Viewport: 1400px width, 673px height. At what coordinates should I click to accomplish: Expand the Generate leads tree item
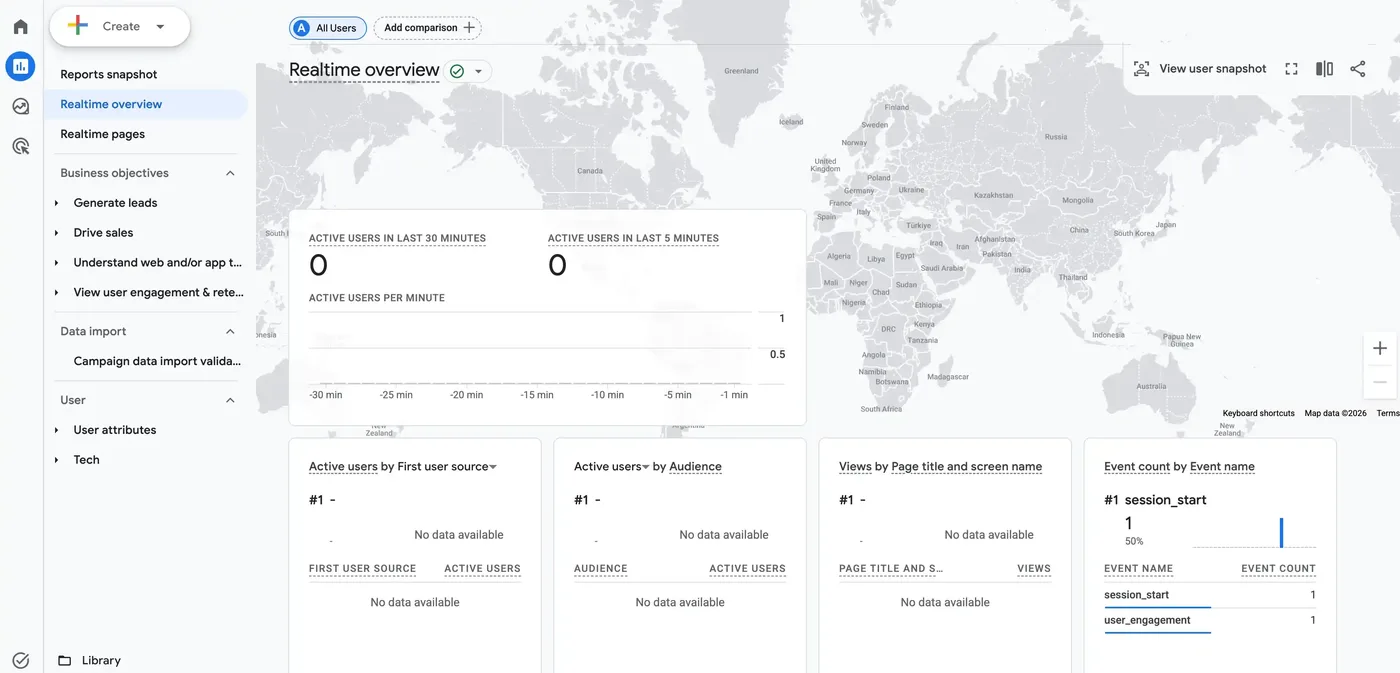coord(56,203)
